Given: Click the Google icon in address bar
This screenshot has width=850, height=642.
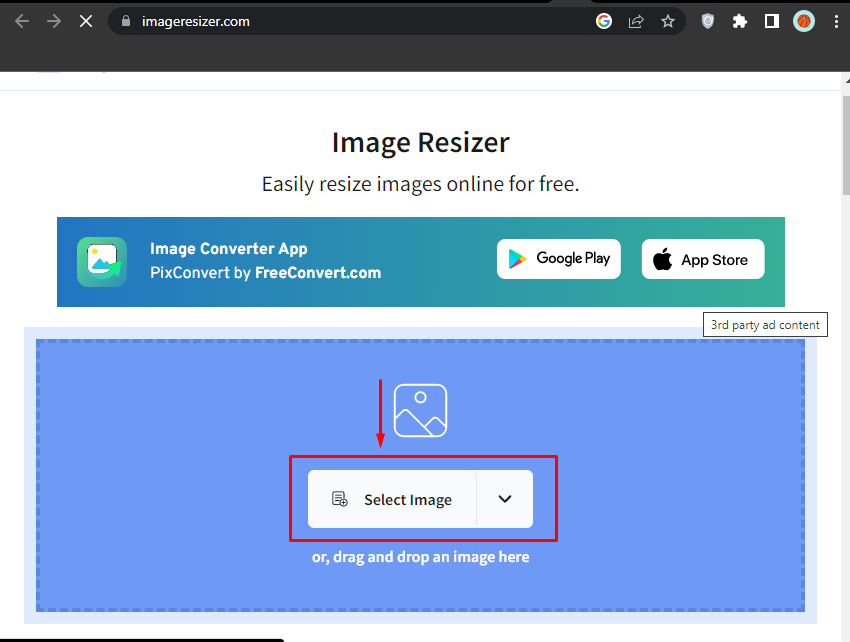Looking at the screenshot, I should pos(603,21).
